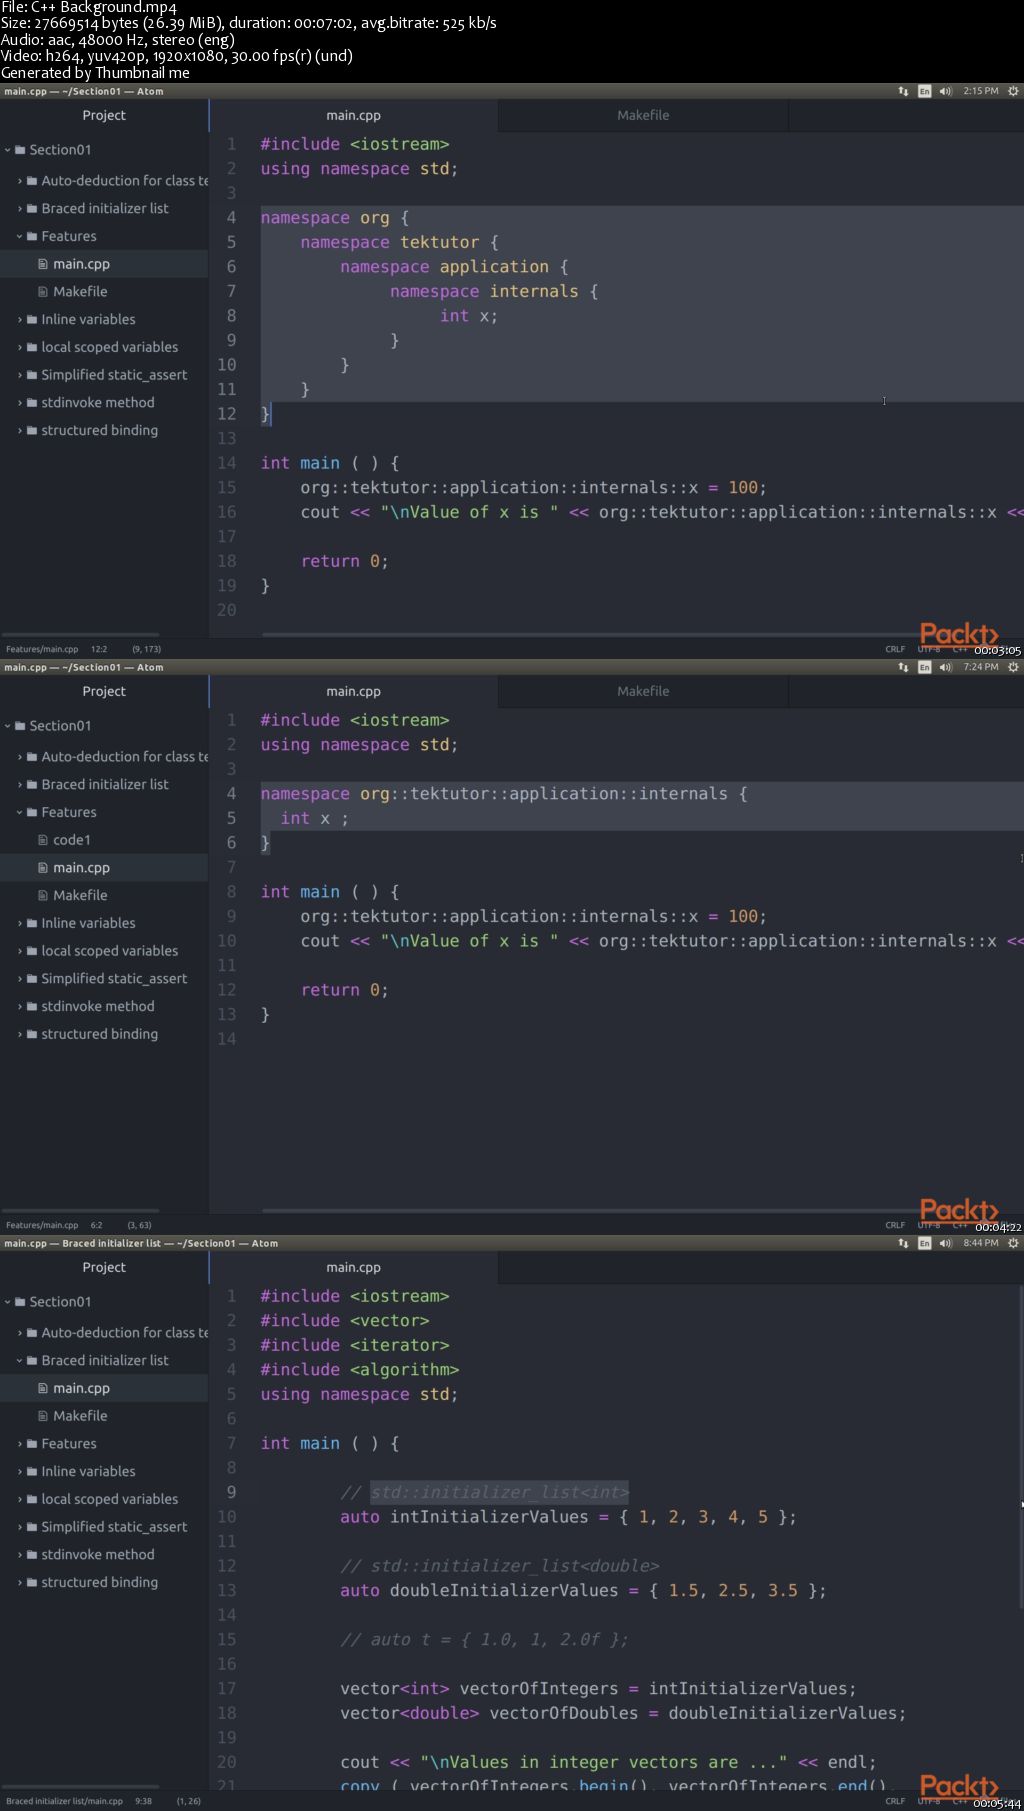
Task: Collapse Features folder in 7:24 PM window
Action: [x=20, y=812]
